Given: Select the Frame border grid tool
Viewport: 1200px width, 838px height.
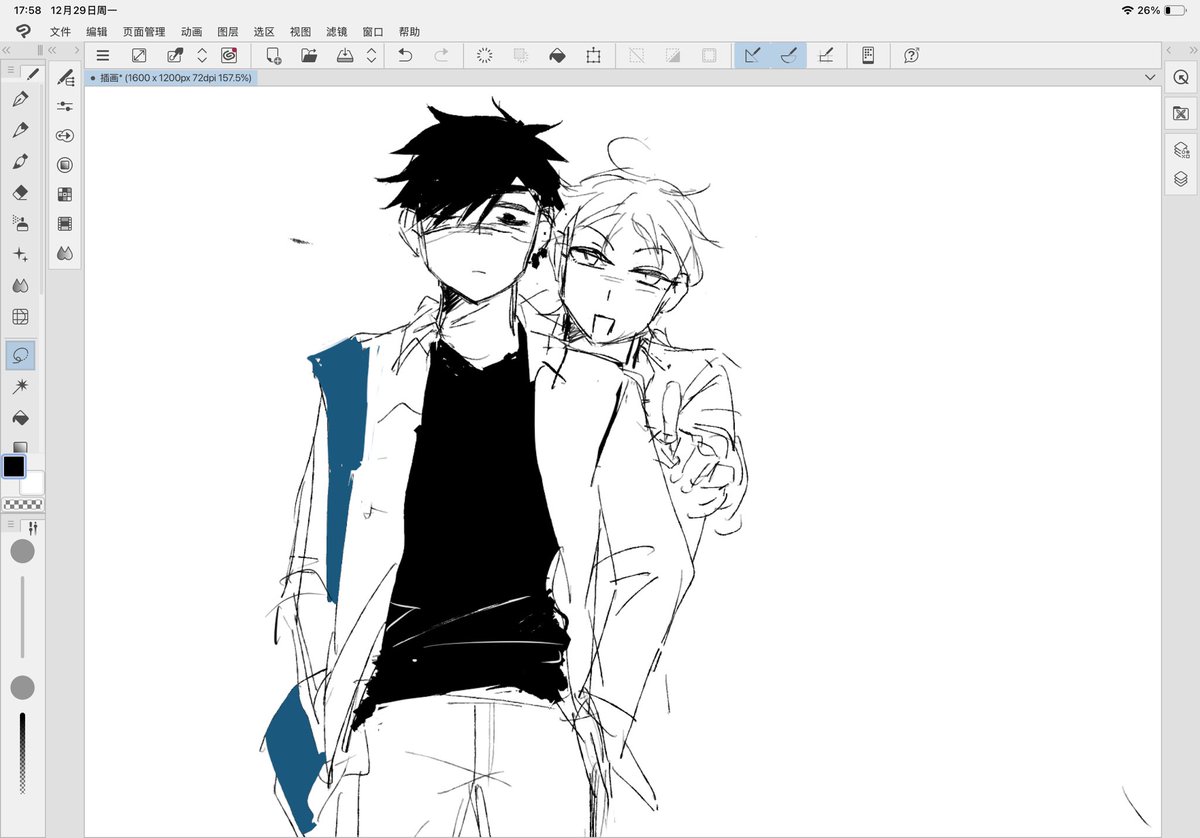Looking at the screenshot, I should (21, 316).
